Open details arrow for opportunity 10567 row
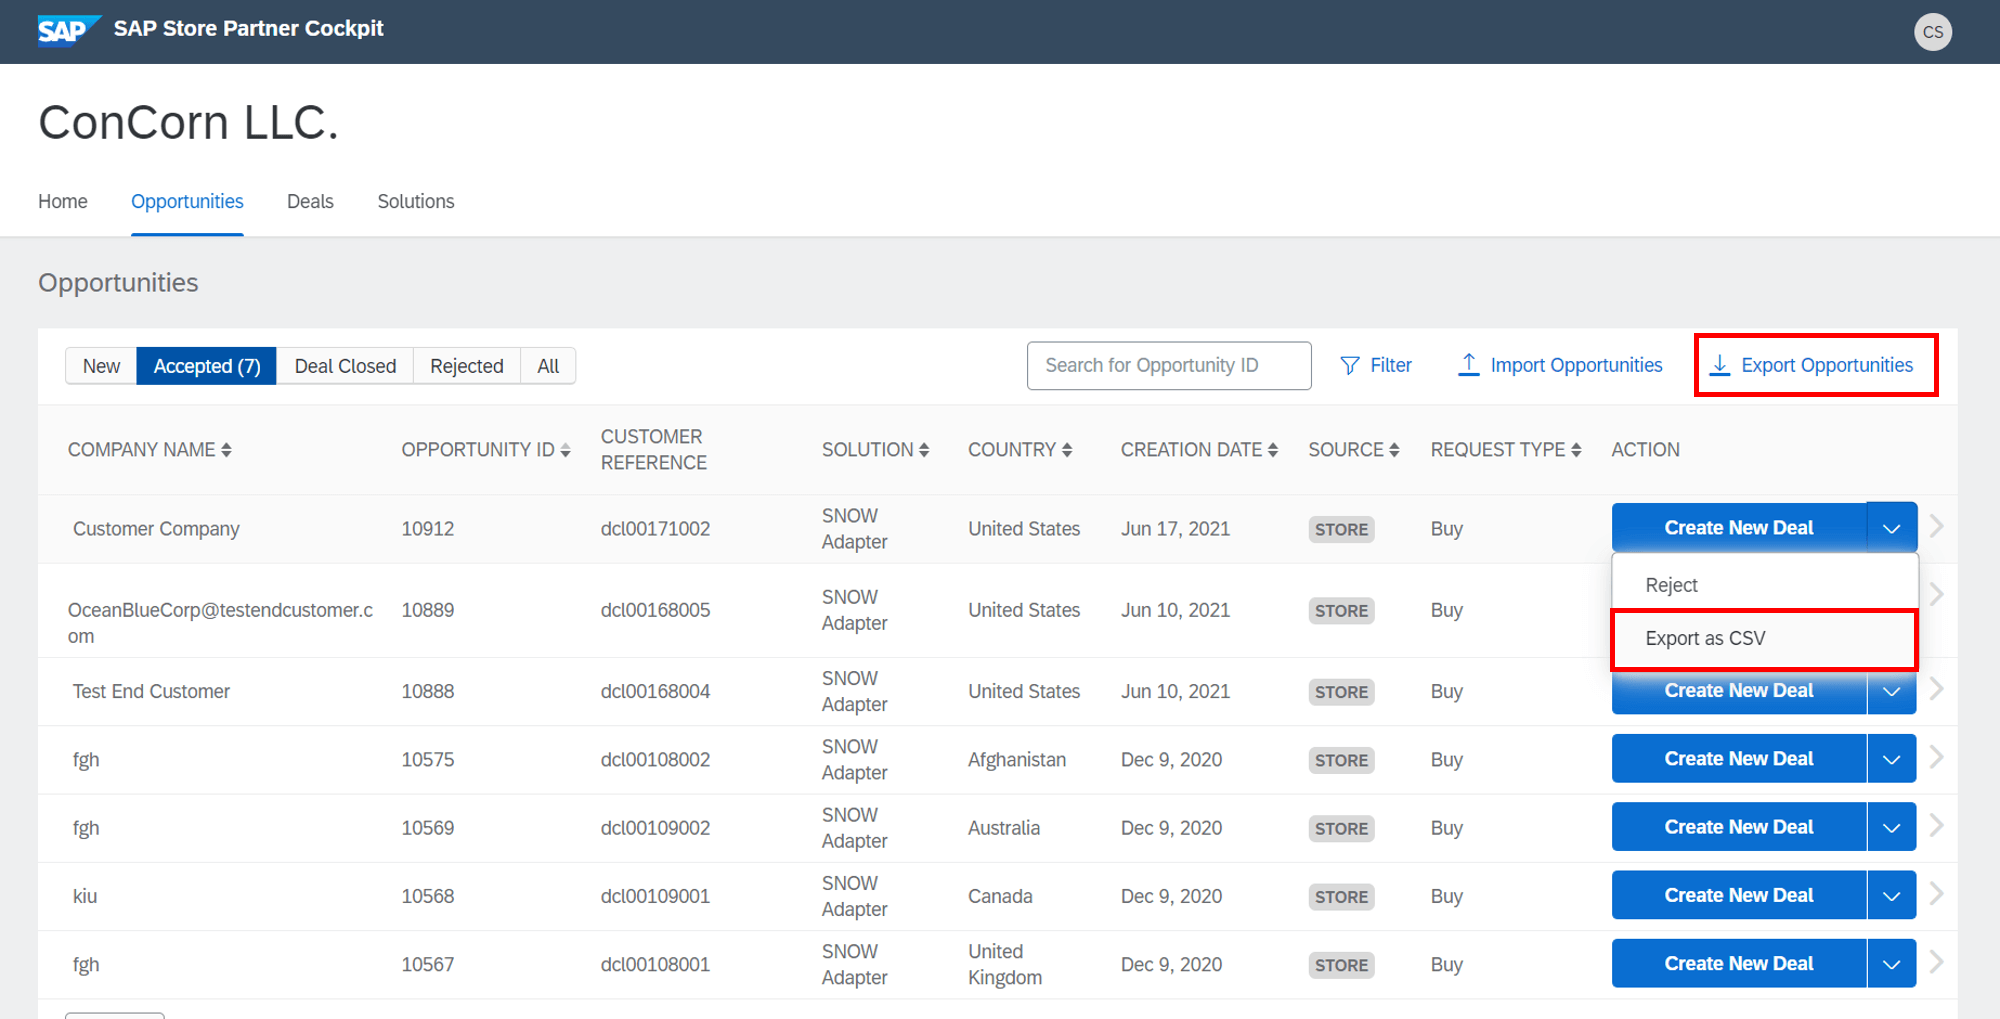This screenshot has width=2000, height=1019. pos(1937,962)
